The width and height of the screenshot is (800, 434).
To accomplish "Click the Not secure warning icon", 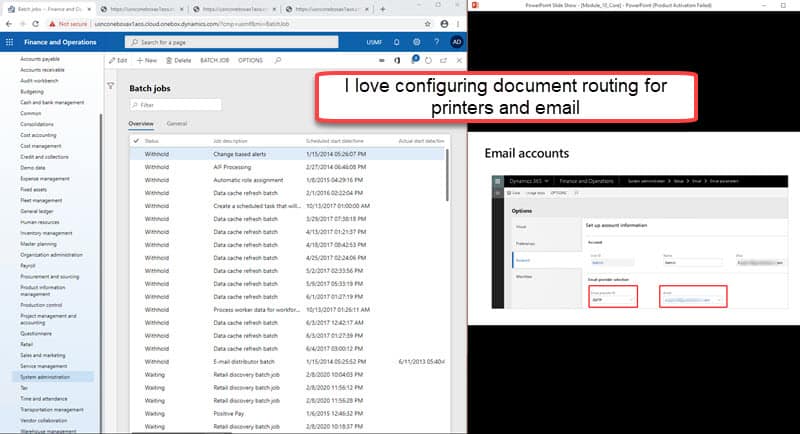I will pos(52,24).
